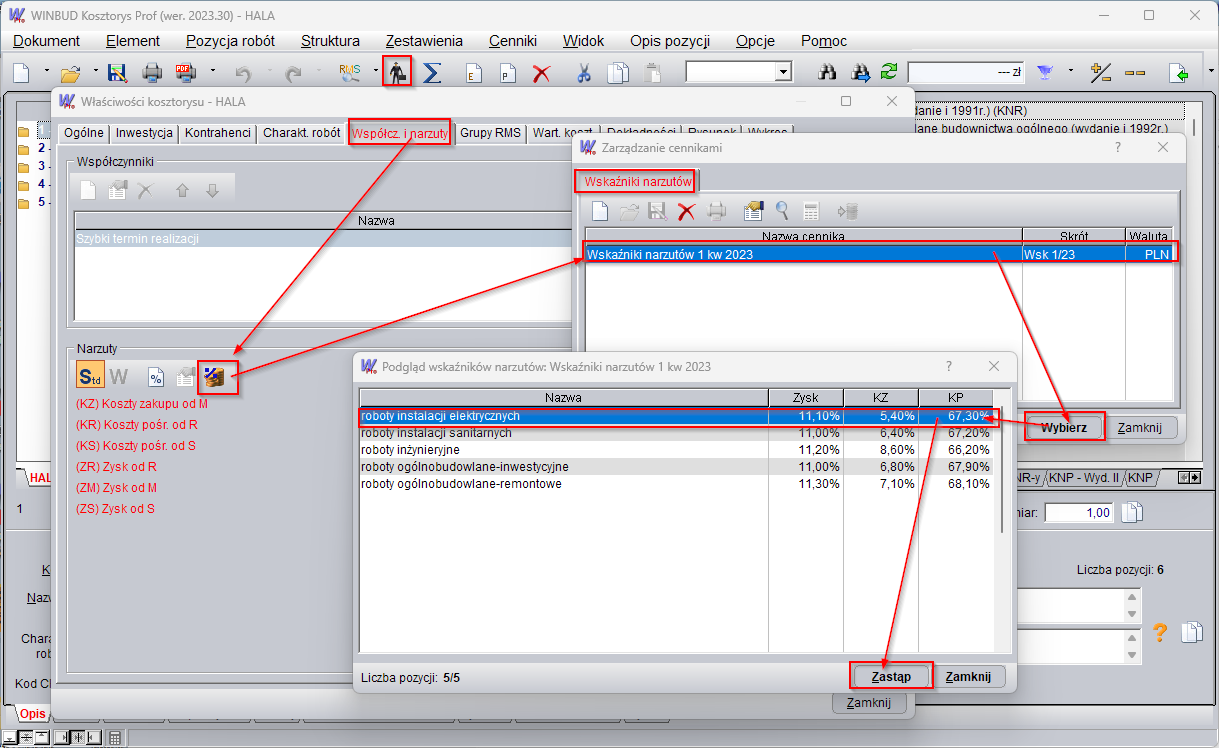
Task: Open the dropdown arrow beside the PDF icon
Action: point(212,73)
